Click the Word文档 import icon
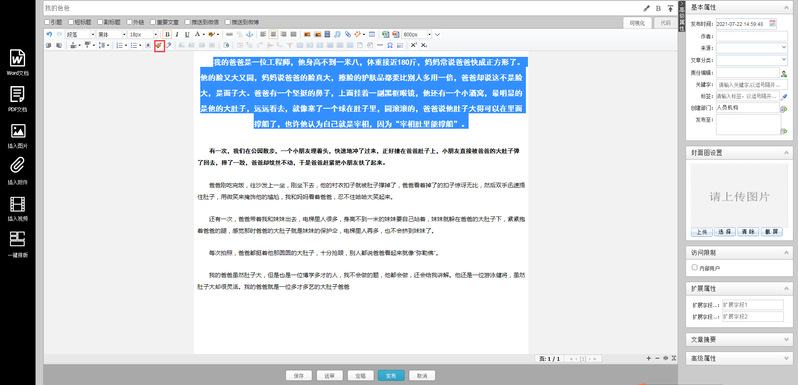798x385 pixels. pyautogui.click(x=18, y=58)
